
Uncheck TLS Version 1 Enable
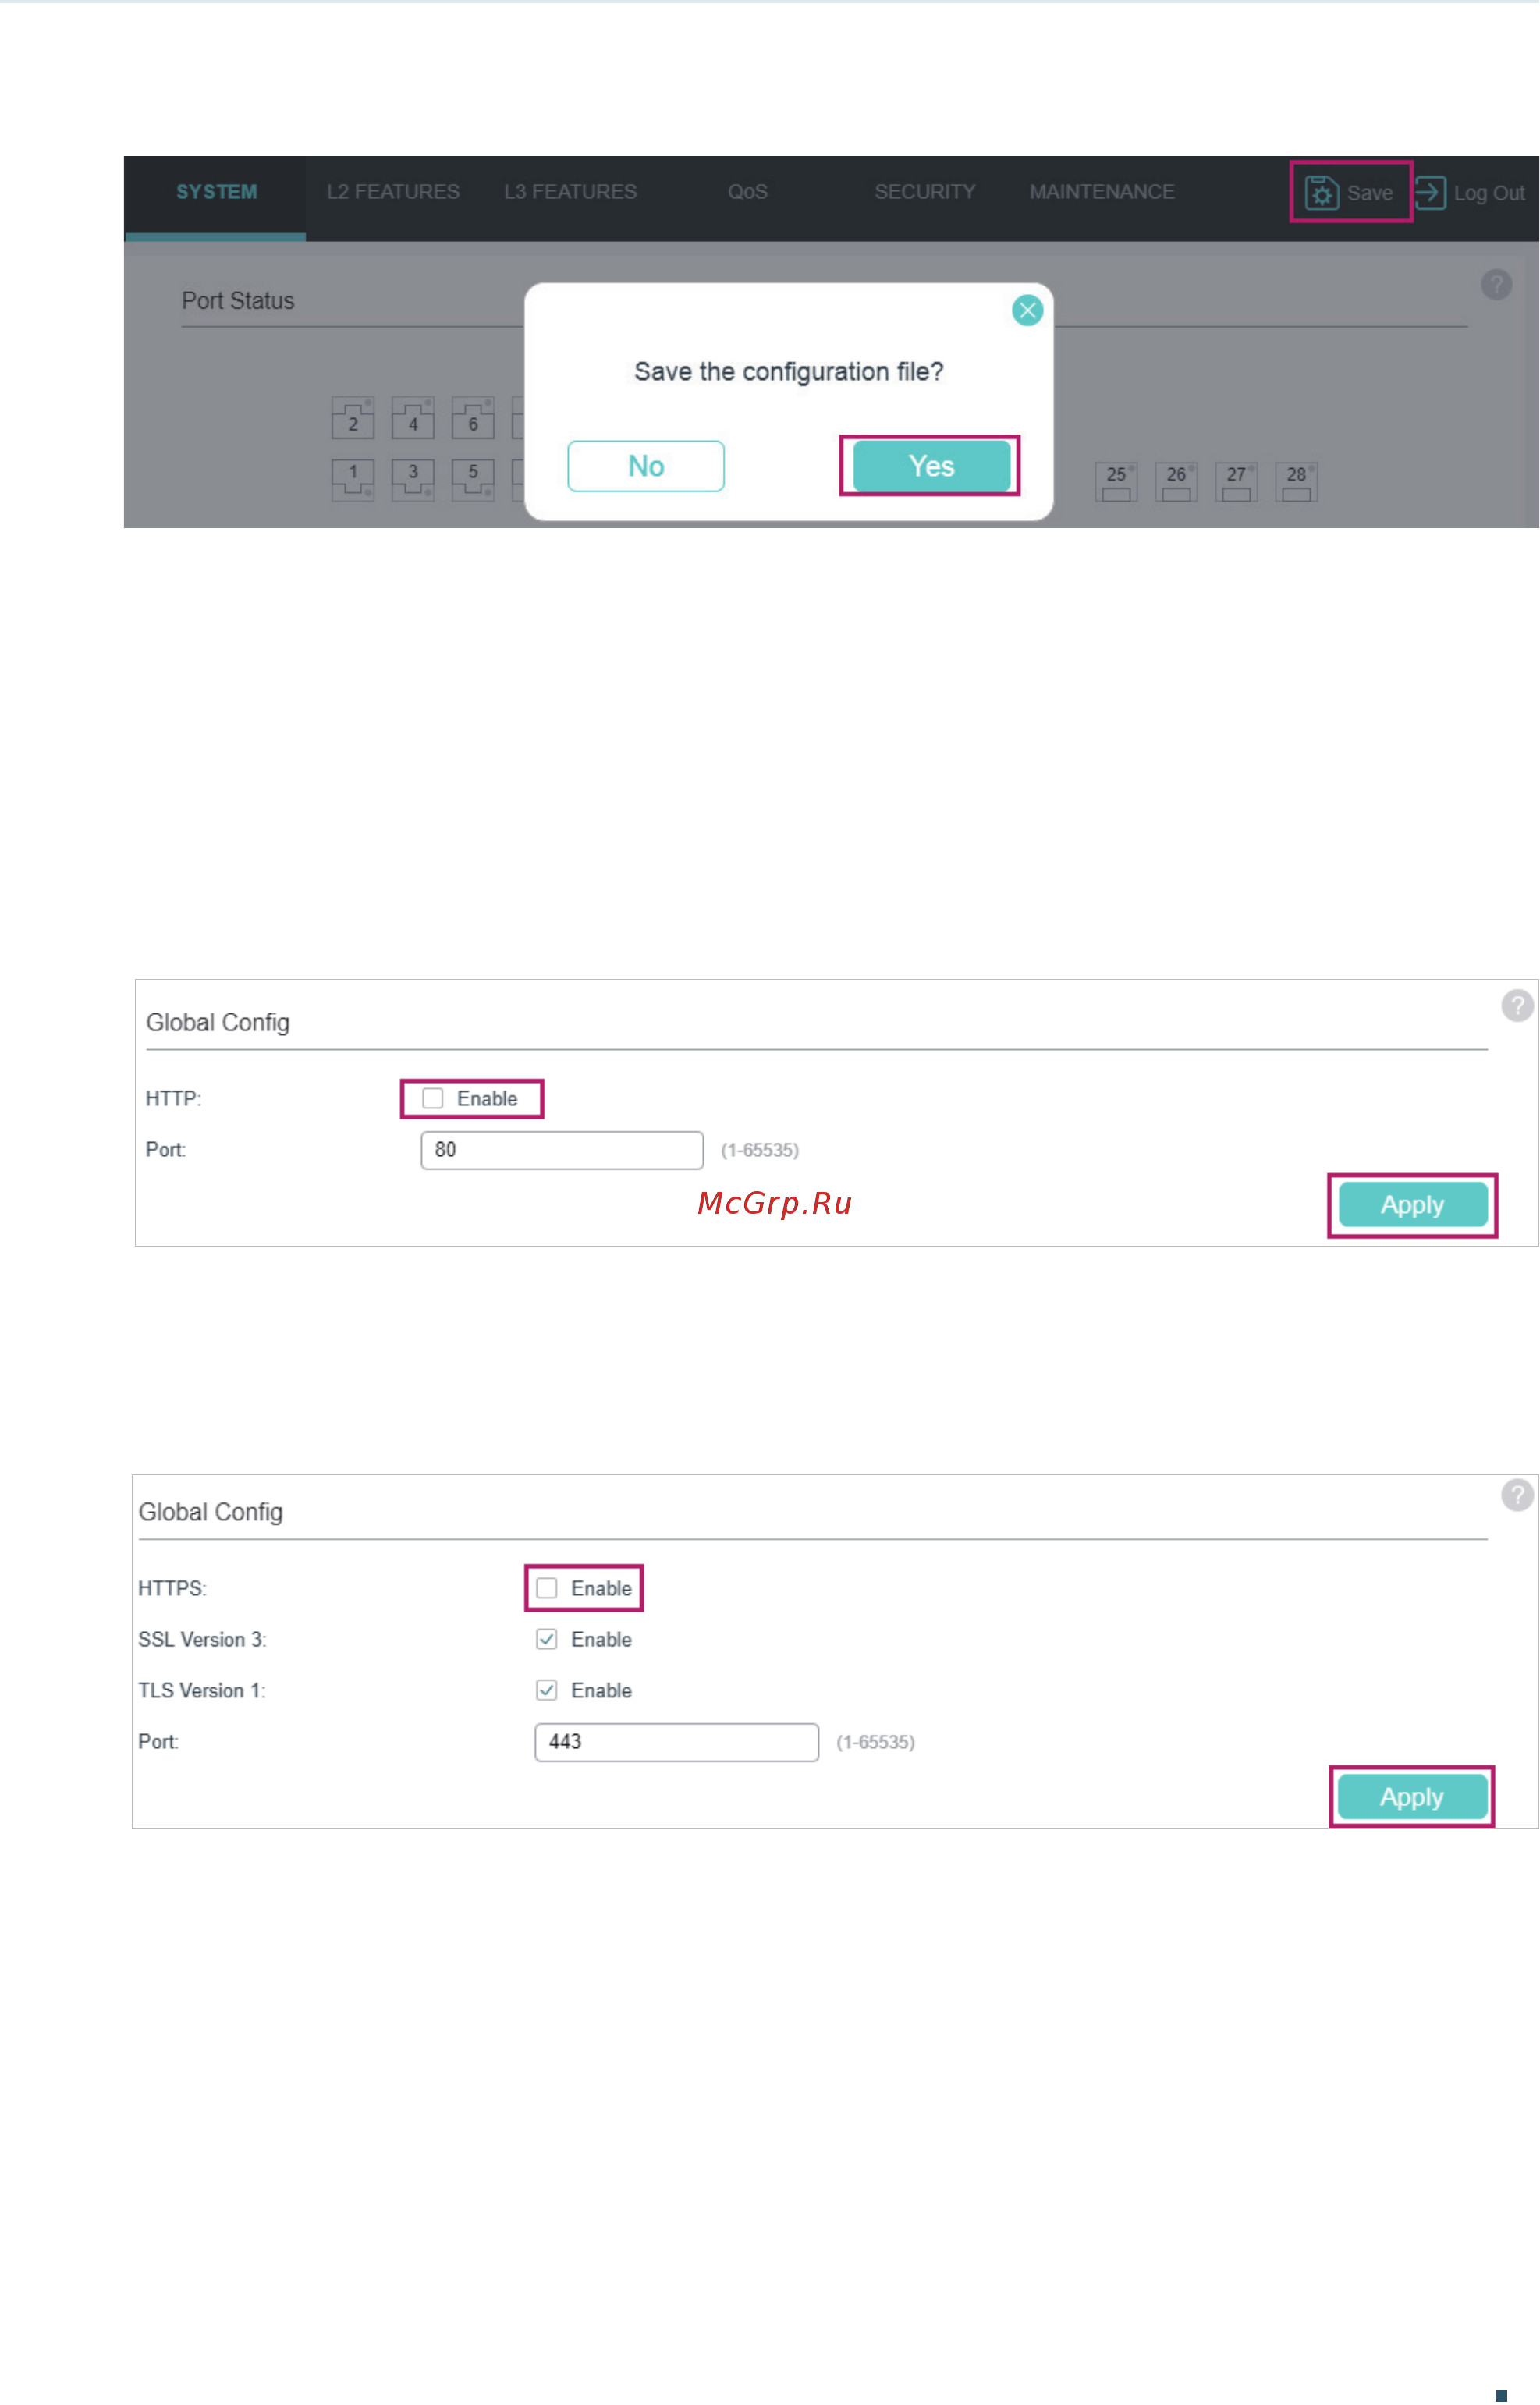click(x=546, y=1690)
